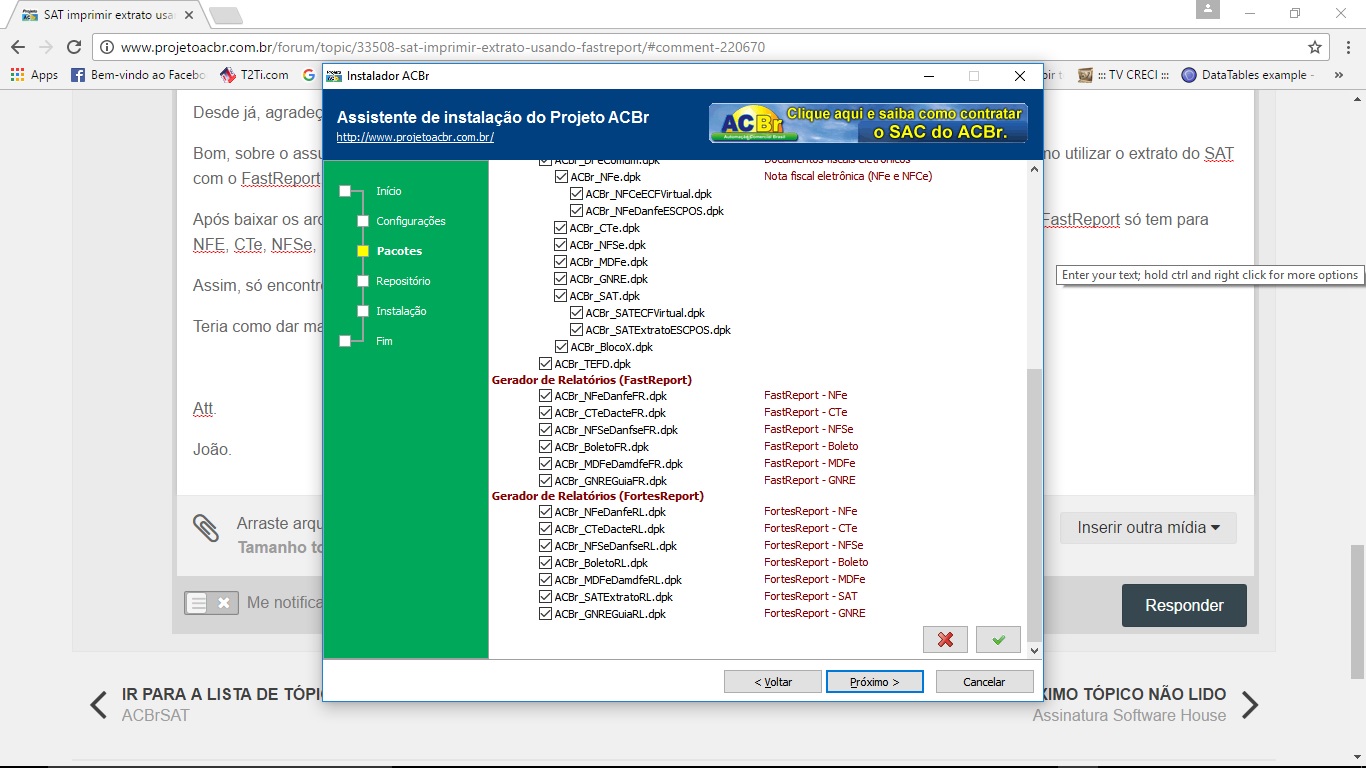Click the package list scrollbar up arrow
The width and height of the screenshot is (1366, 768).
pyautogui.click(x=1034, y=168)
